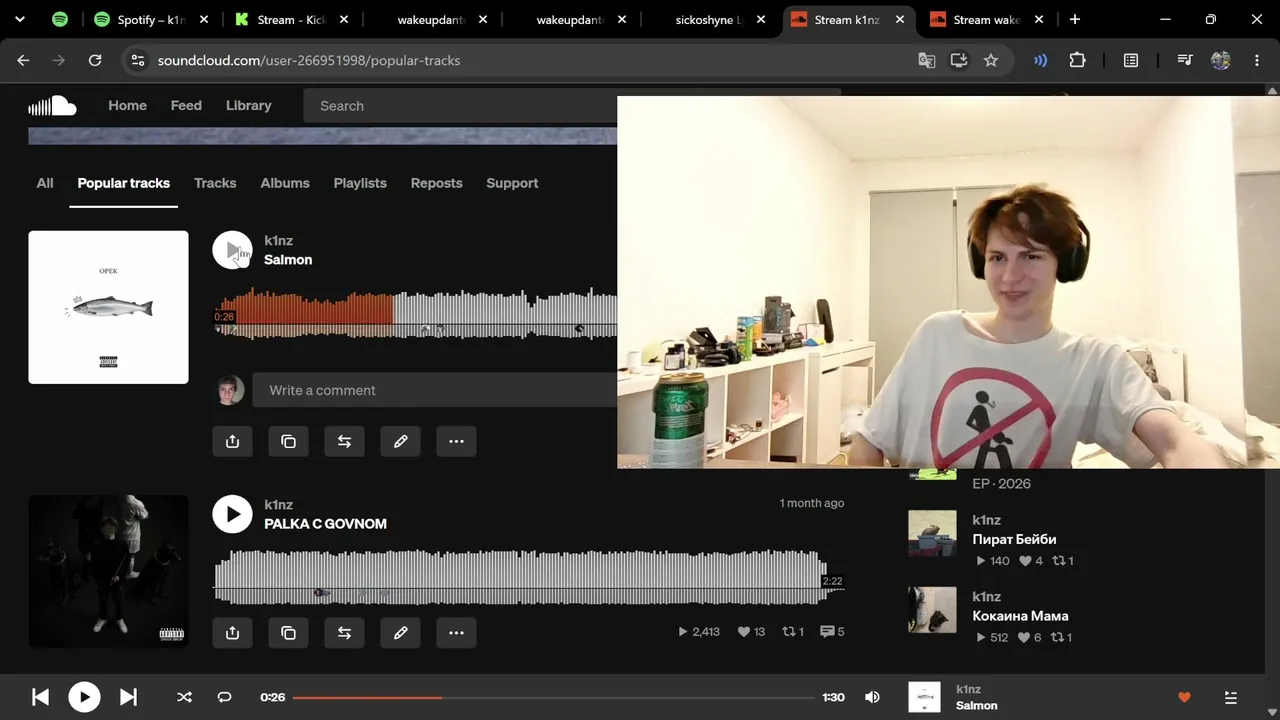Image resolution: width=1280 pixels, height=720 pixels.
Task: Open the Пират Бейби track link
Action: (1014, 539)
